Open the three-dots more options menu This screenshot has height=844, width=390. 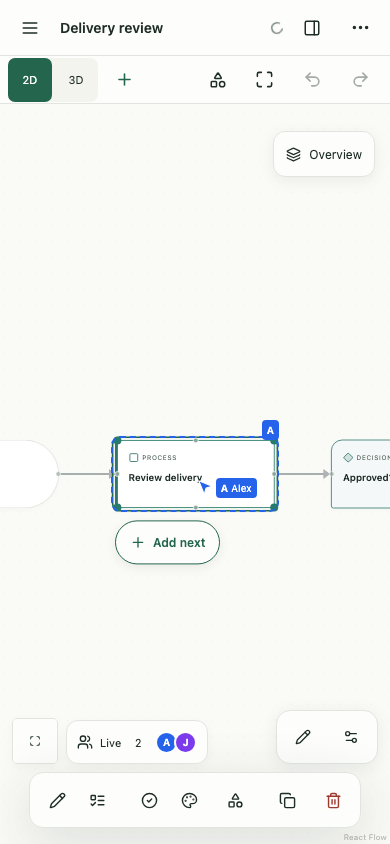[x=360, y=28]
